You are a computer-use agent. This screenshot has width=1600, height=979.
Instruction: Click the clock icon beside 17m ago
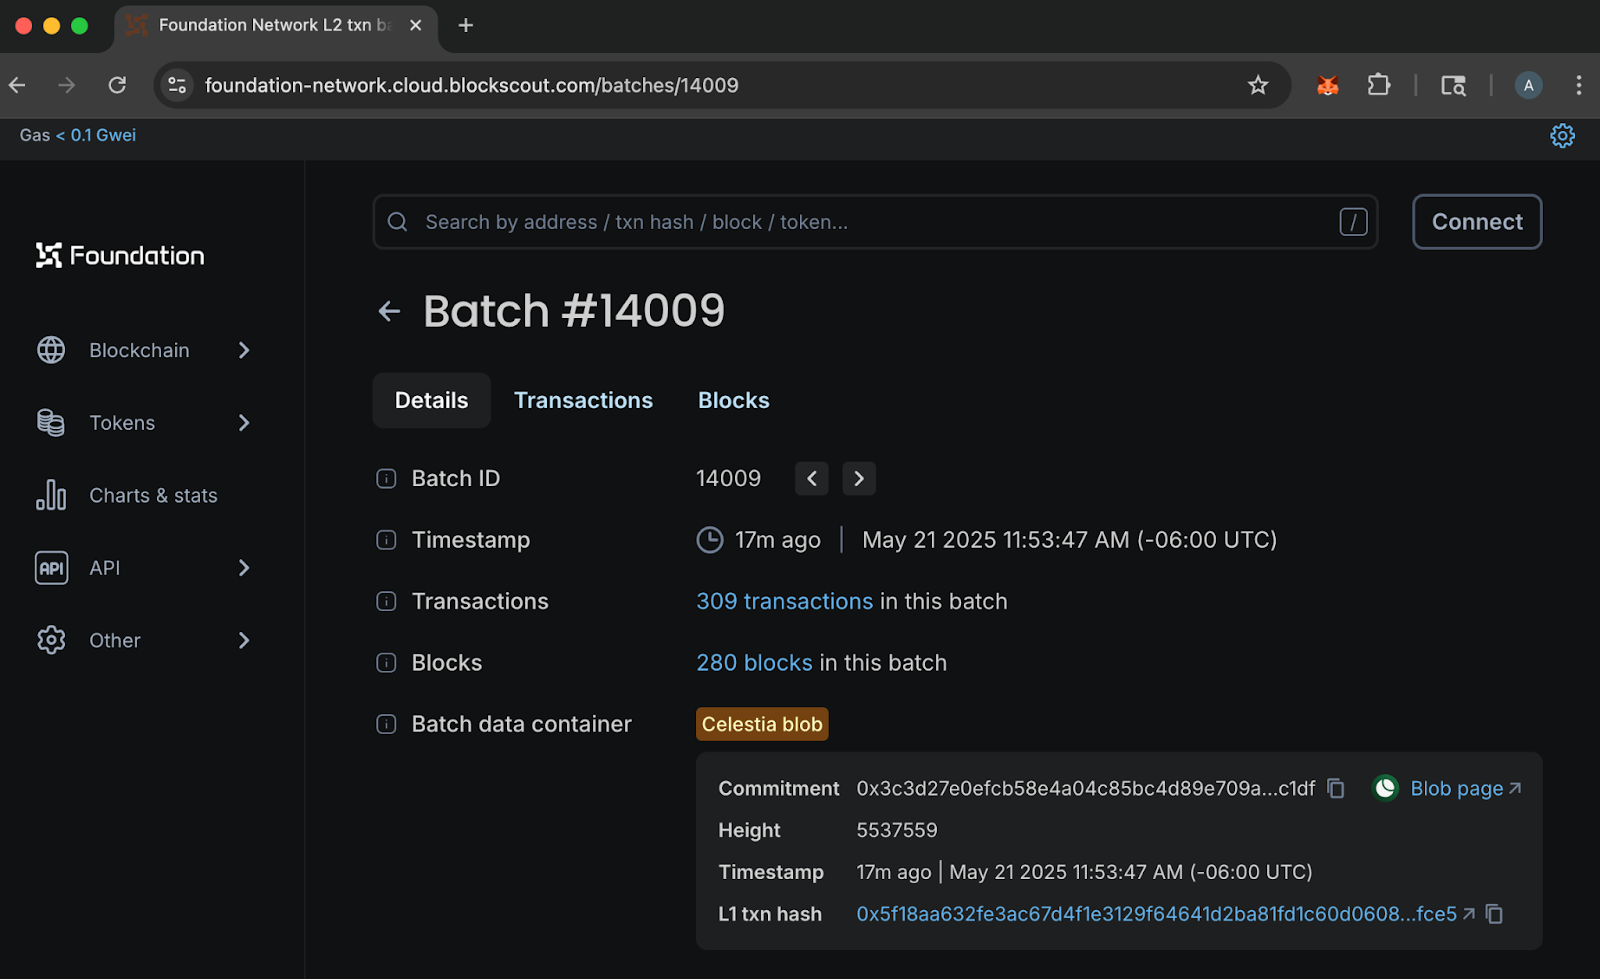[x=710, y=540]
